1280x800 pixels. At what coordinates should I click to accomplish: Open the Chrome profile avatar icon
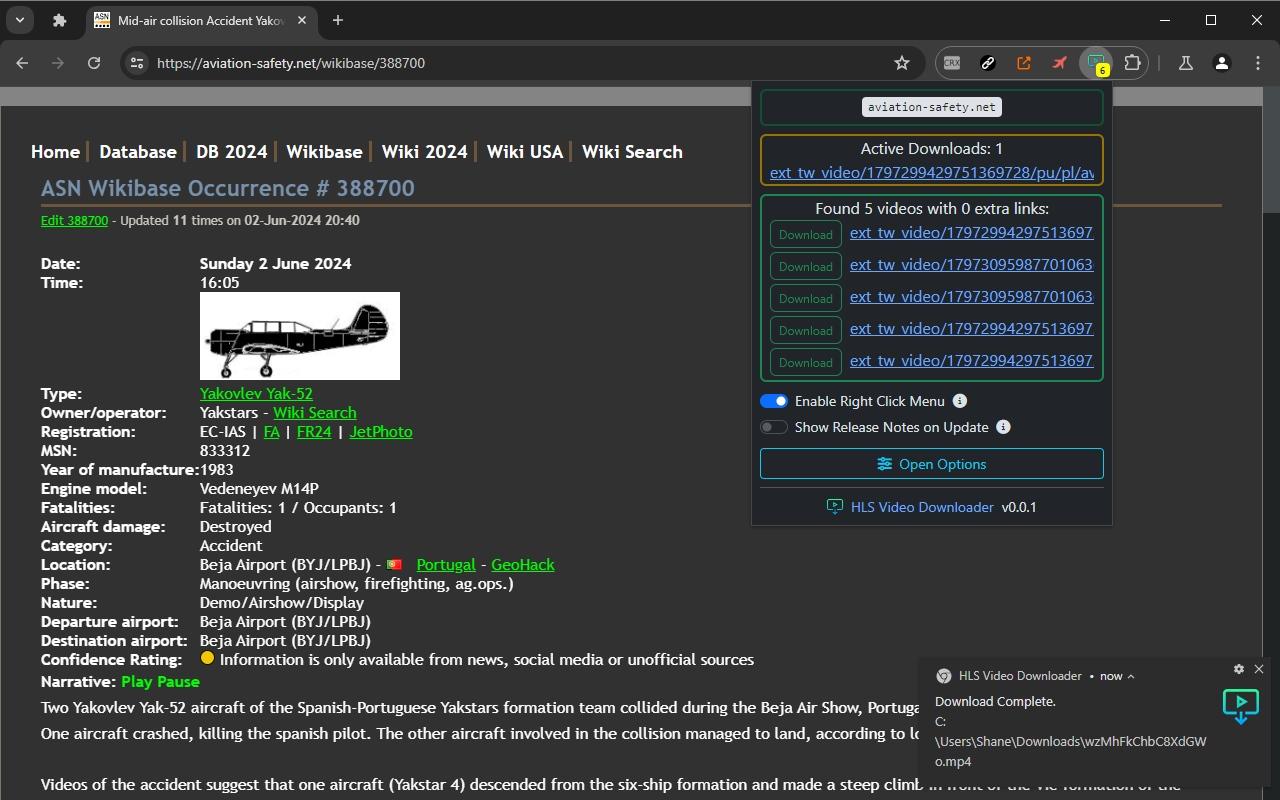pyautogui.click(x=1221, y=62)
